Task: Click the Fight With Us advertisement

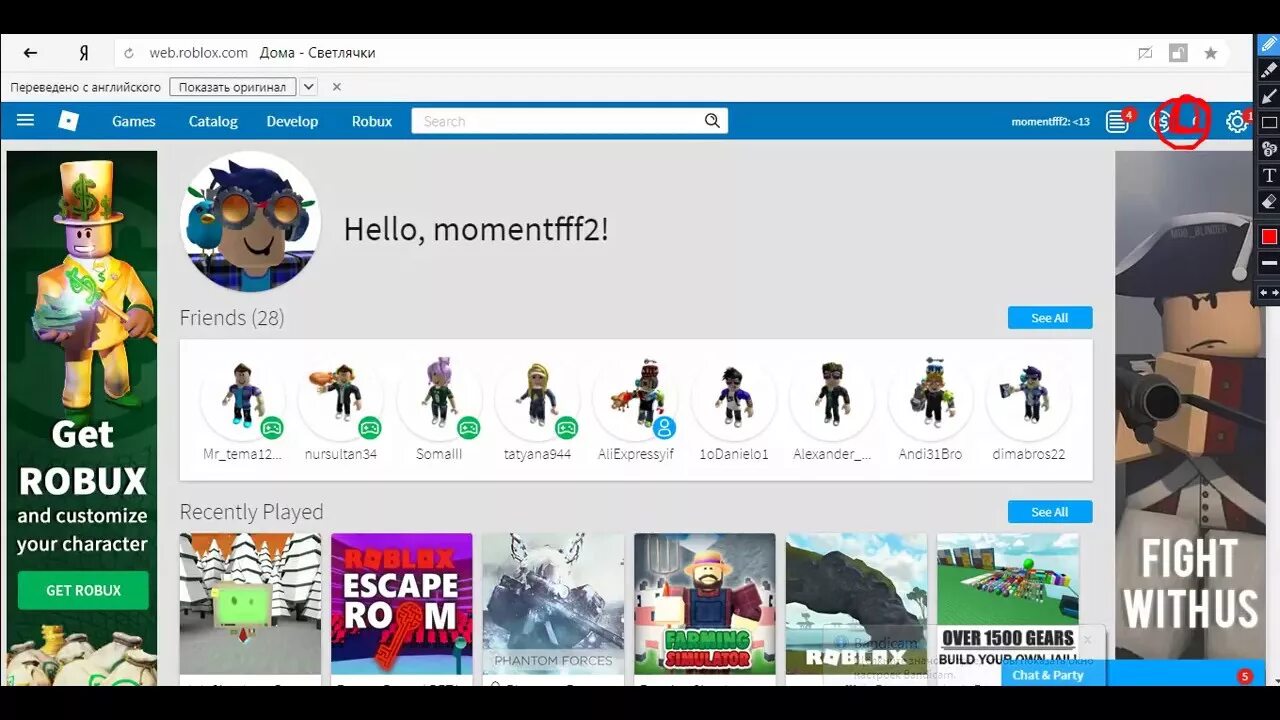Action: pos(1183,405)
